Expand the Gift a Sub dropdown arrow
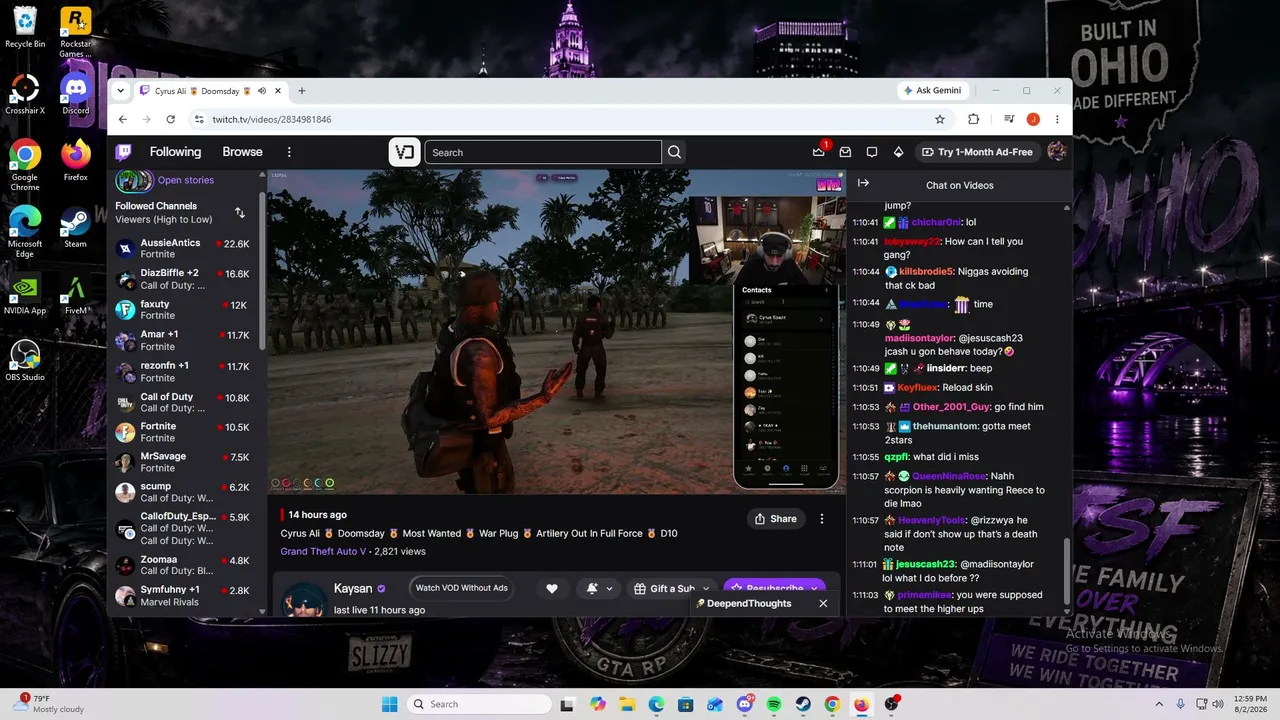1280x720 pixels. click(x=705, y=589)
